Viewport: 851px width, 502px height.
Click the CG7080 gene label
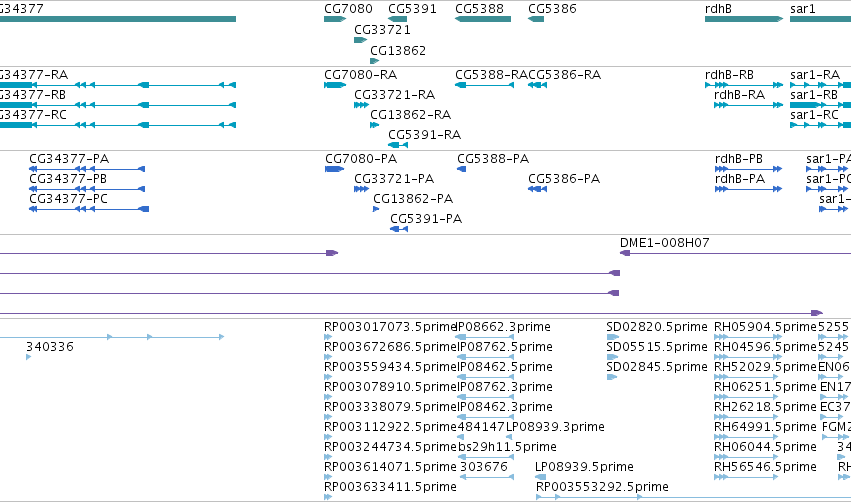pyautogui.click(x=348, y=9)
